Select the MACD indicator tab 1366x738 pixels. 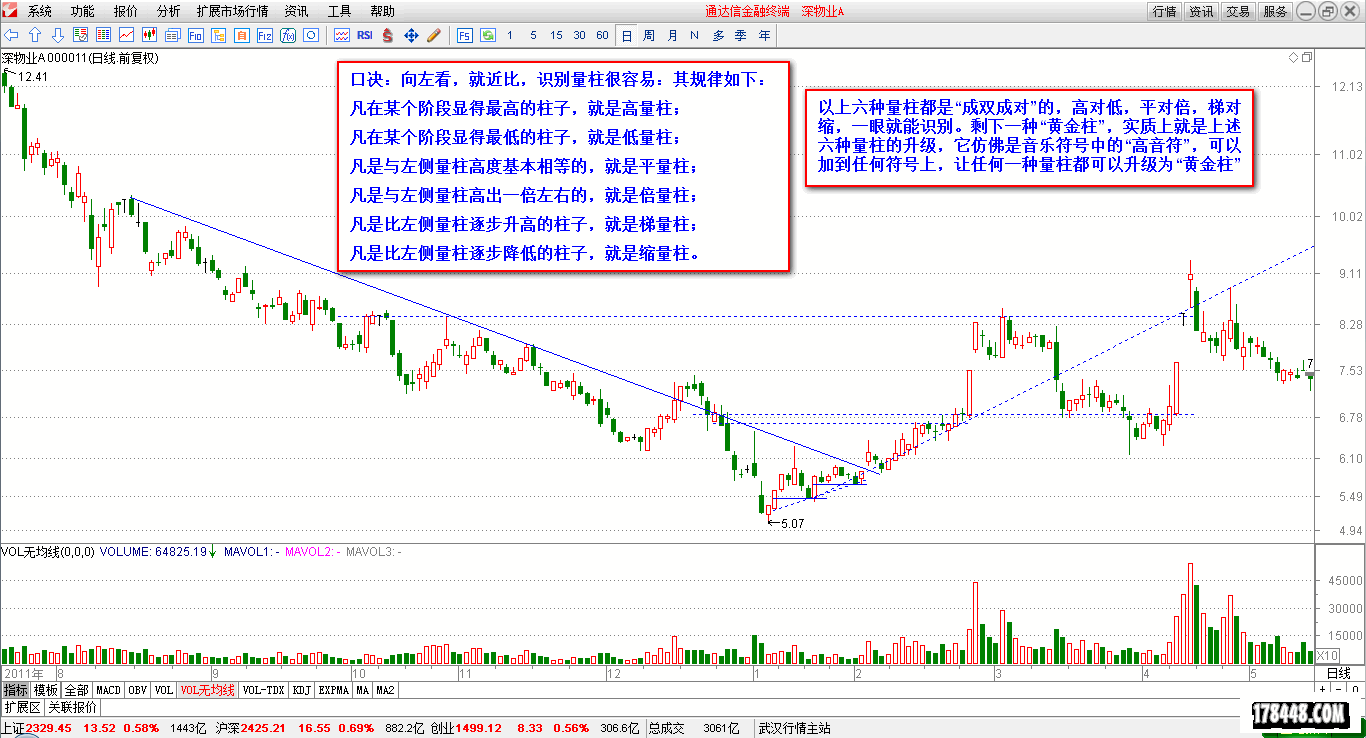[x=108, y=690]
